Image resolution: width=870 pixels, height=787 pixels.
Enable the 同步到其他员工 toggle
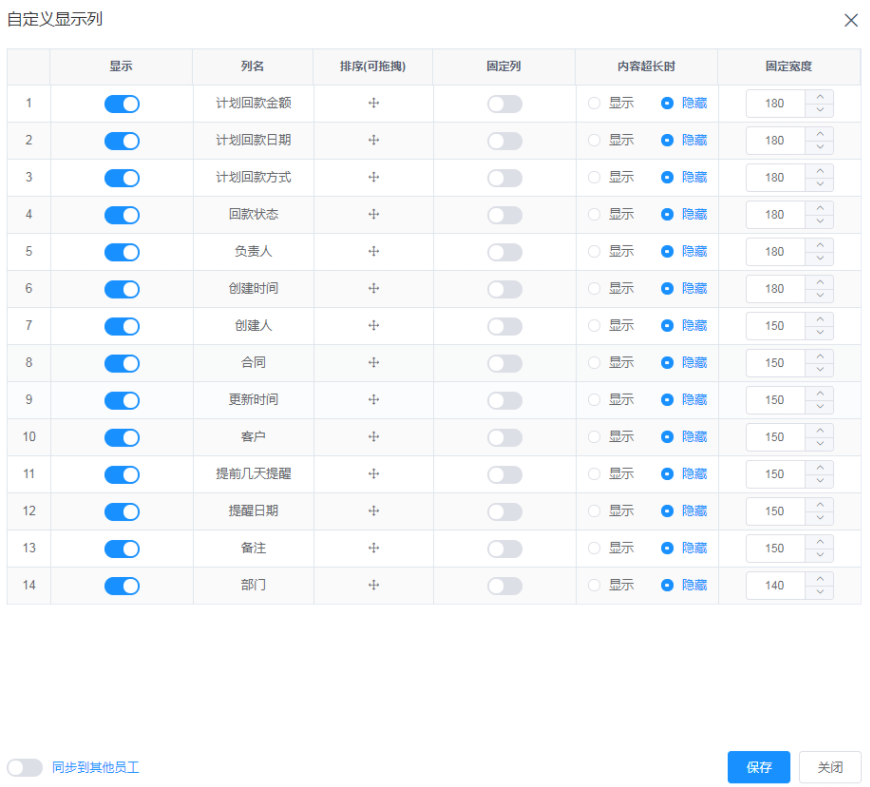(x=24, y=767)
